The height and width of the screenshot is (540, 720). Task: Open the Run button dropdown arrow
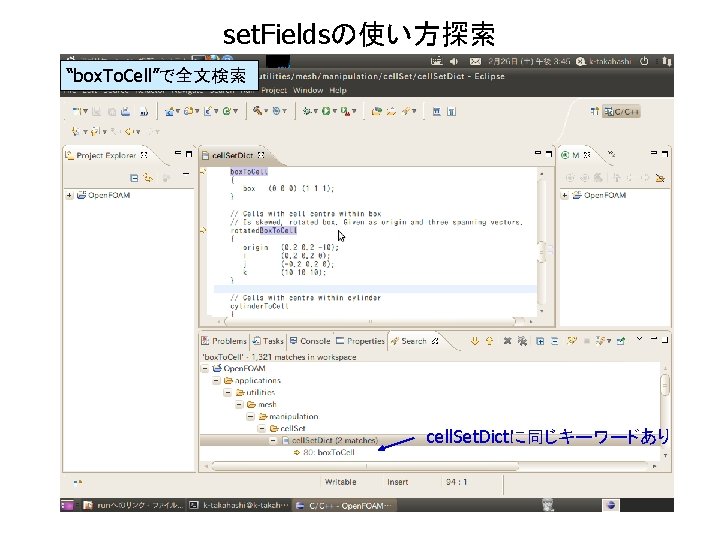coord(334,111)
